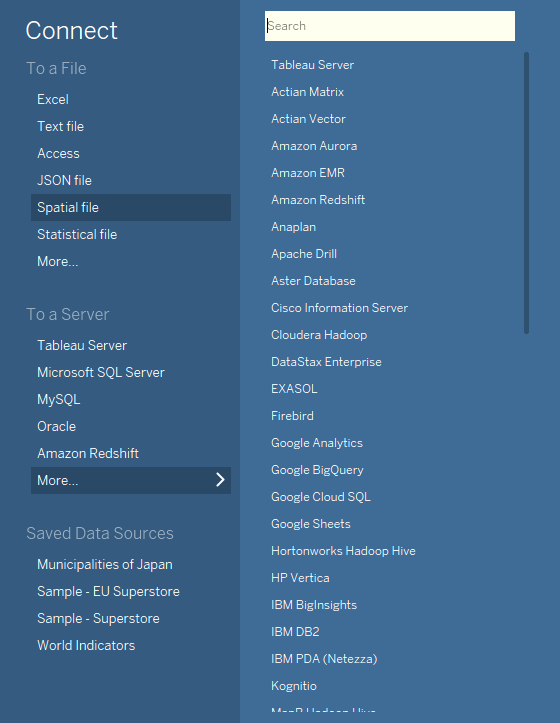This screenshot has height=723, width=560.
Task: Select MySQL server connection
Action: [x=59, y=399]
